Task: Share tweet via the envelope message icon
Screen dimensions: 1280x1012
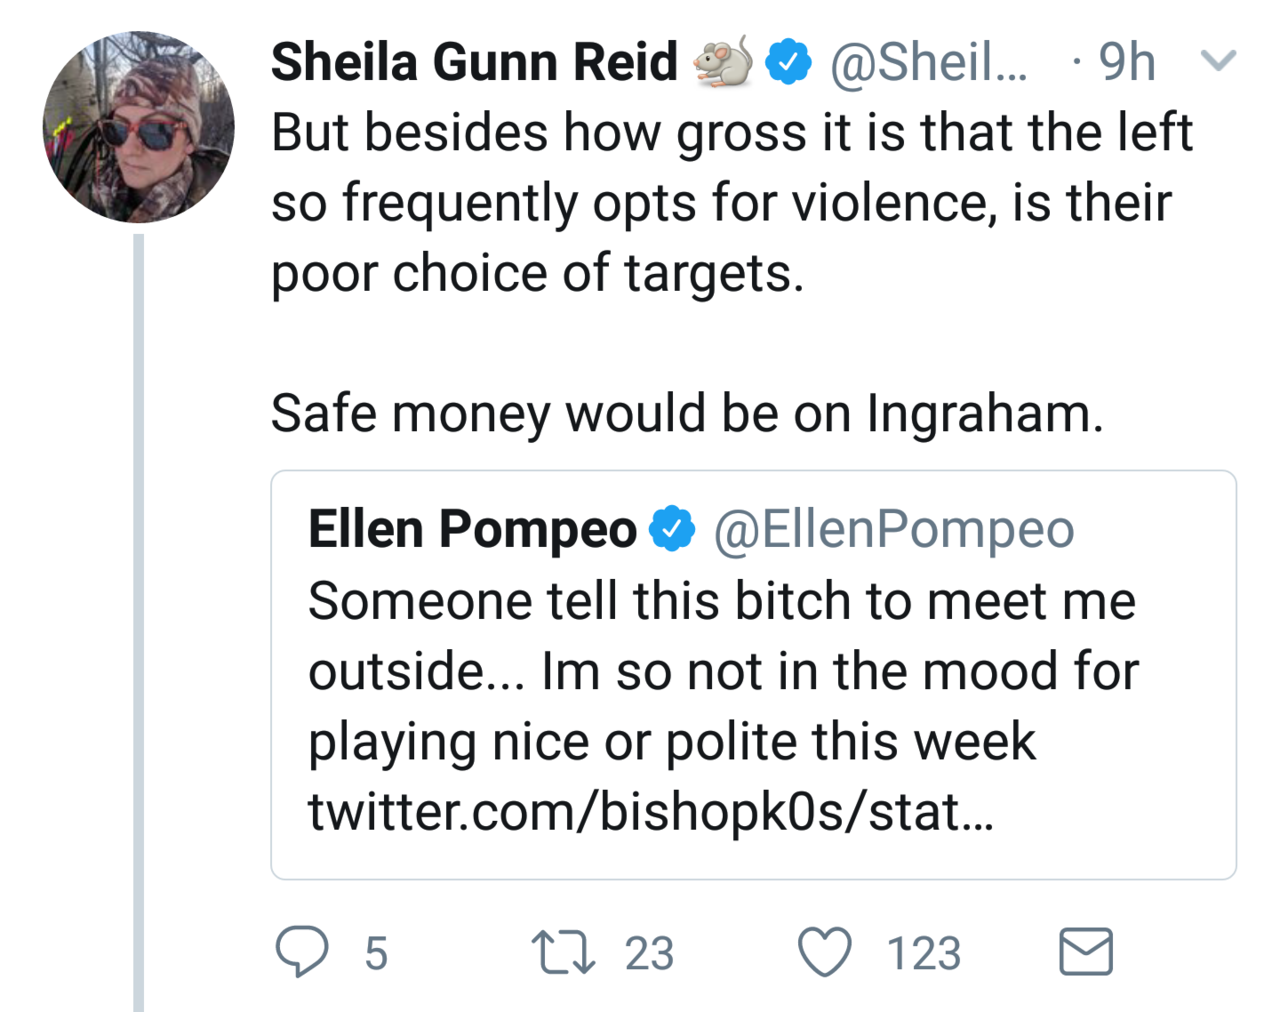Action: tap(1085, 951)
